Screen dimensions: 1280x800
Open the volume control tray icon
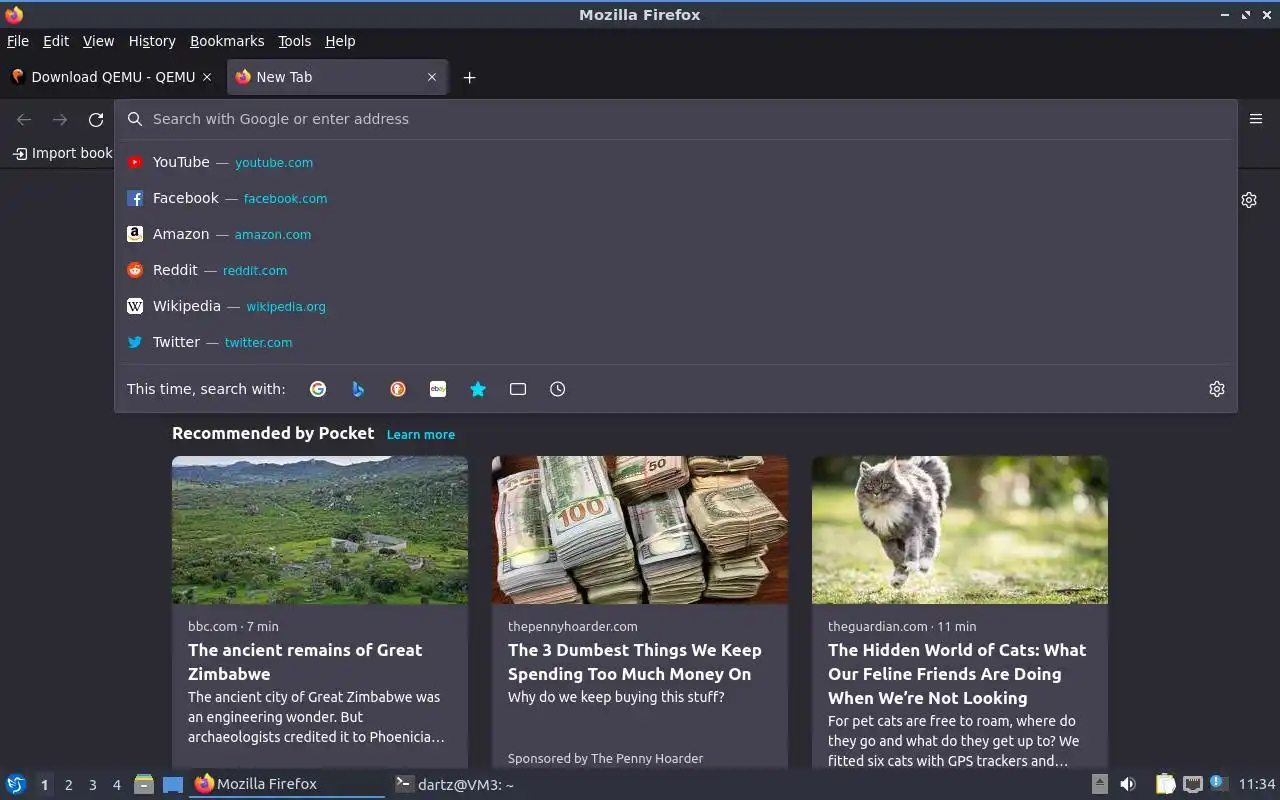(x=1128, y=784)
